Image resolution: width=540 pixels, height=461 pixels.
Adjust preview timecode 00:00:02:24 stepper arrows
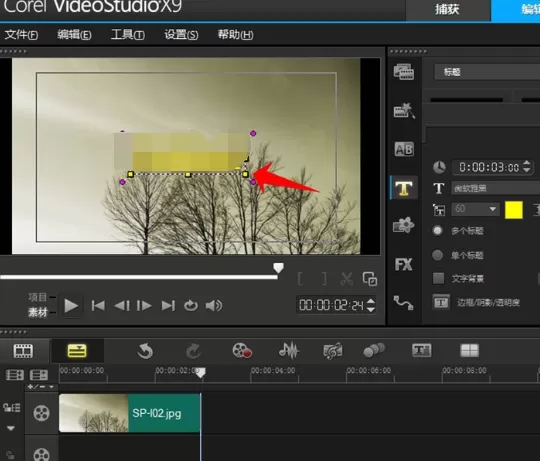[x=371, y=305]
